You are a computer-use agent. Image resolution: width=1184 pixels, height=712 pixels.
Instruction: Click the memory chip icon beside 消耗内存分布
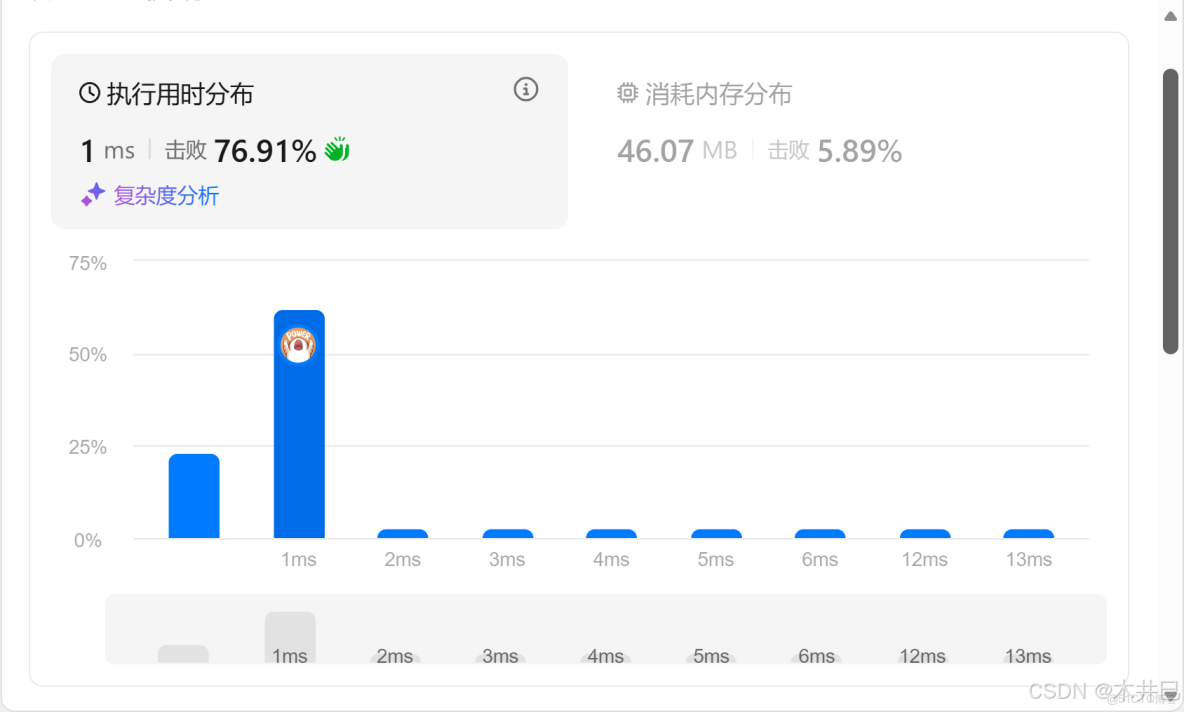pos(626,92)
